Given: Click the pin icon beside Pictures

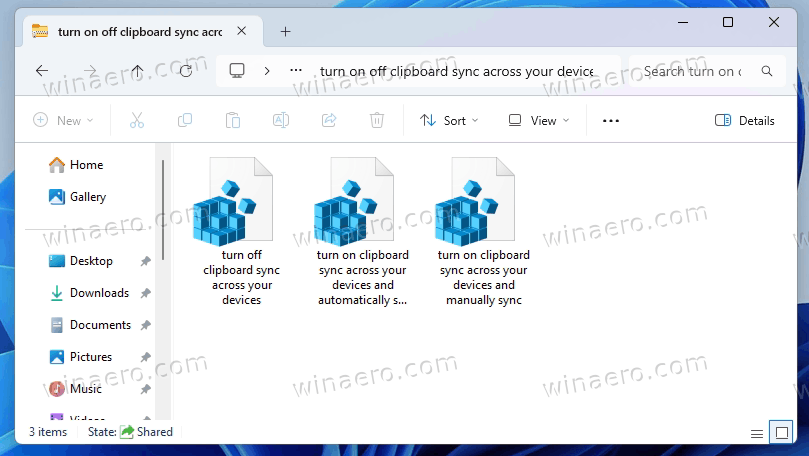Looking at the screenshot, I should pyautogui.click(x=146, y=357).
